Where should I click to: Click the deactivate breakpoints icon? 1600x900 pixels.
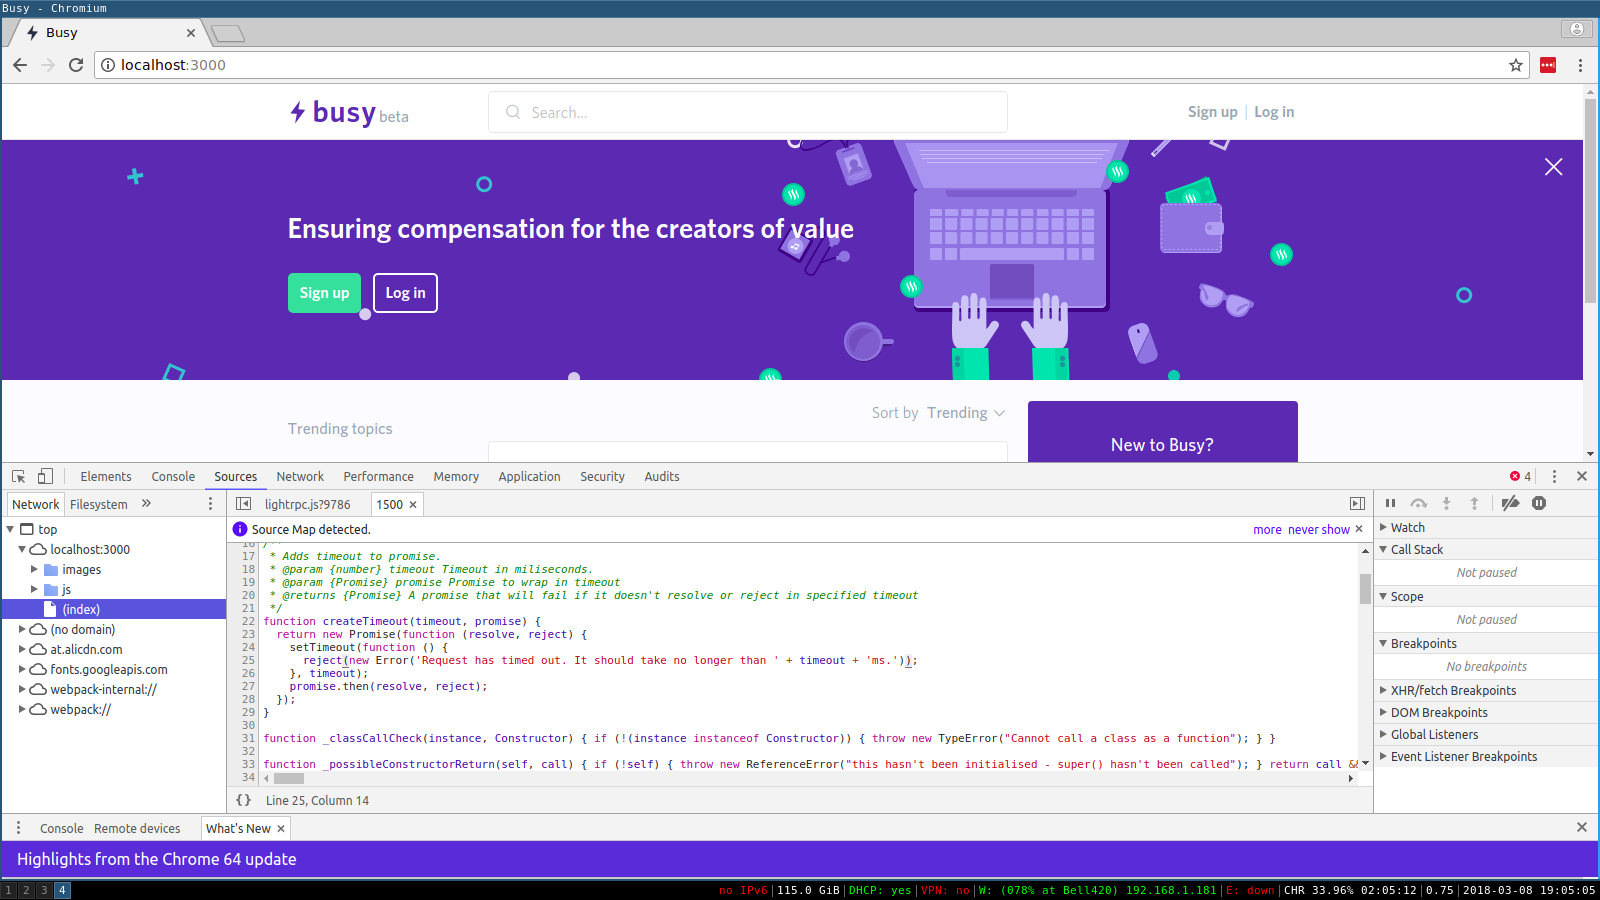point(1510,503)
